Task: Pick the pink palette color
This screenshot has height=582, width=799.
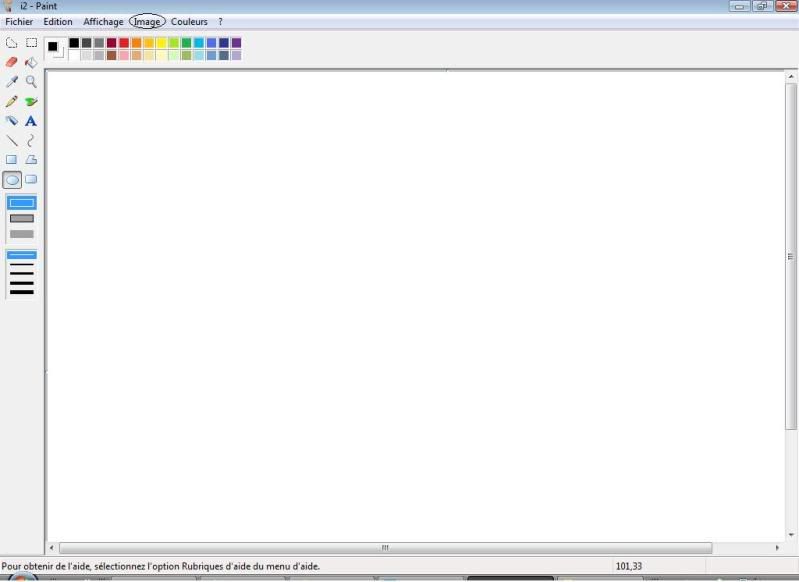Action: [124, 55]
